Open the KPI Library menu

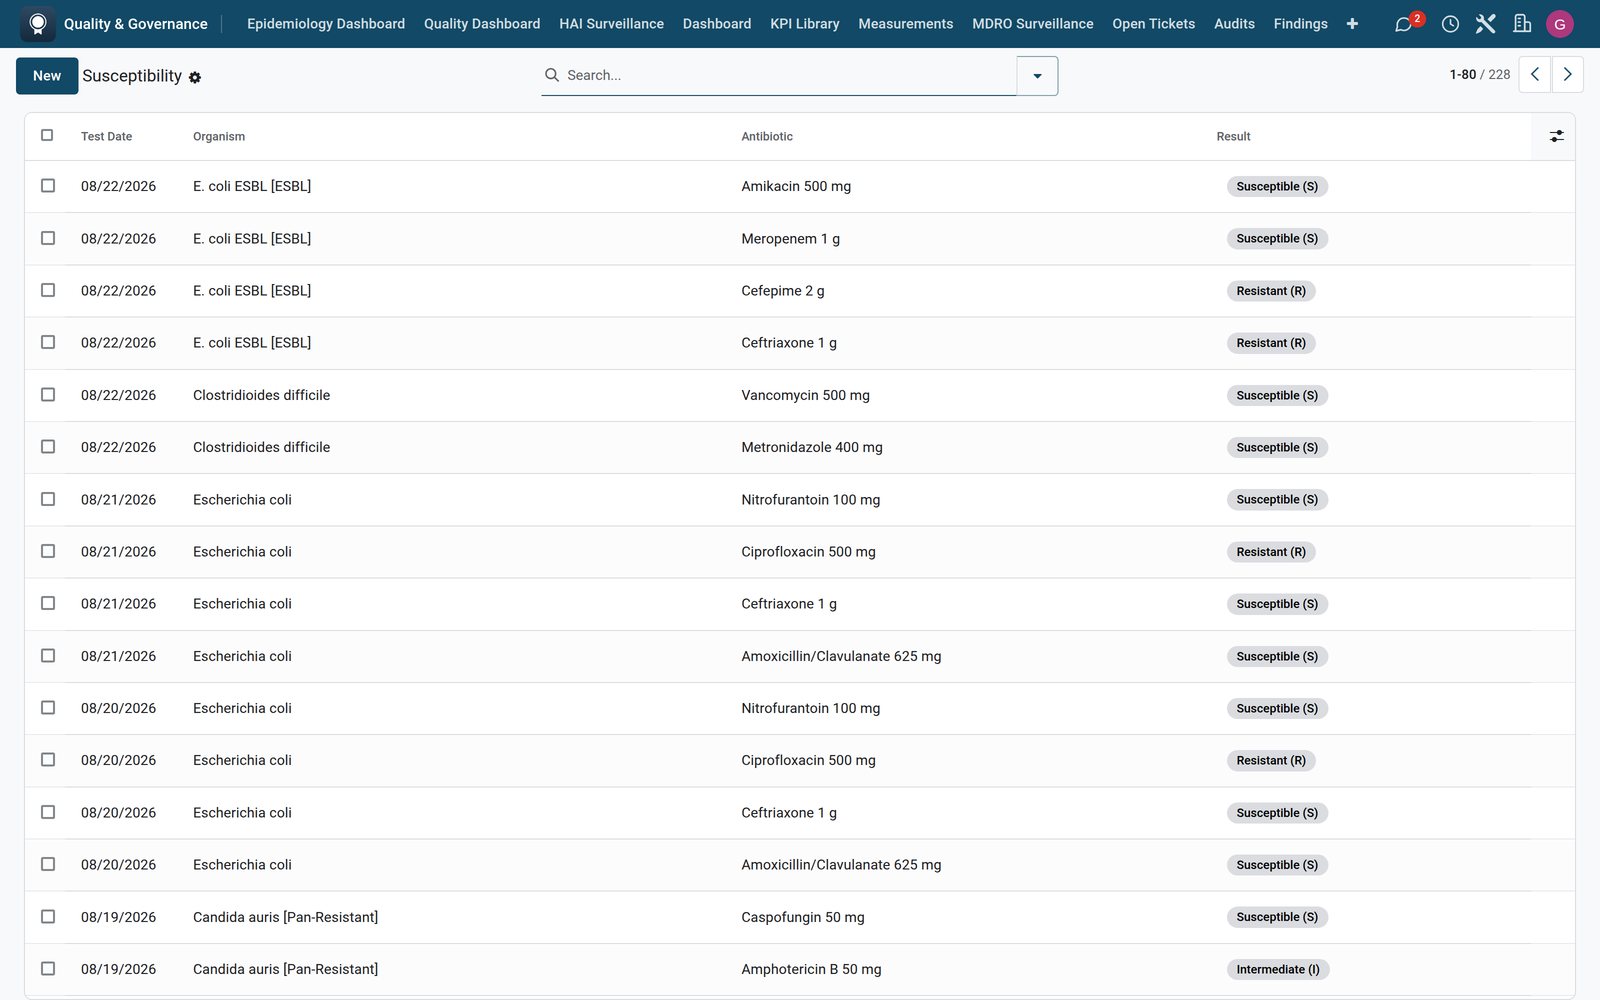pos(804,24)
